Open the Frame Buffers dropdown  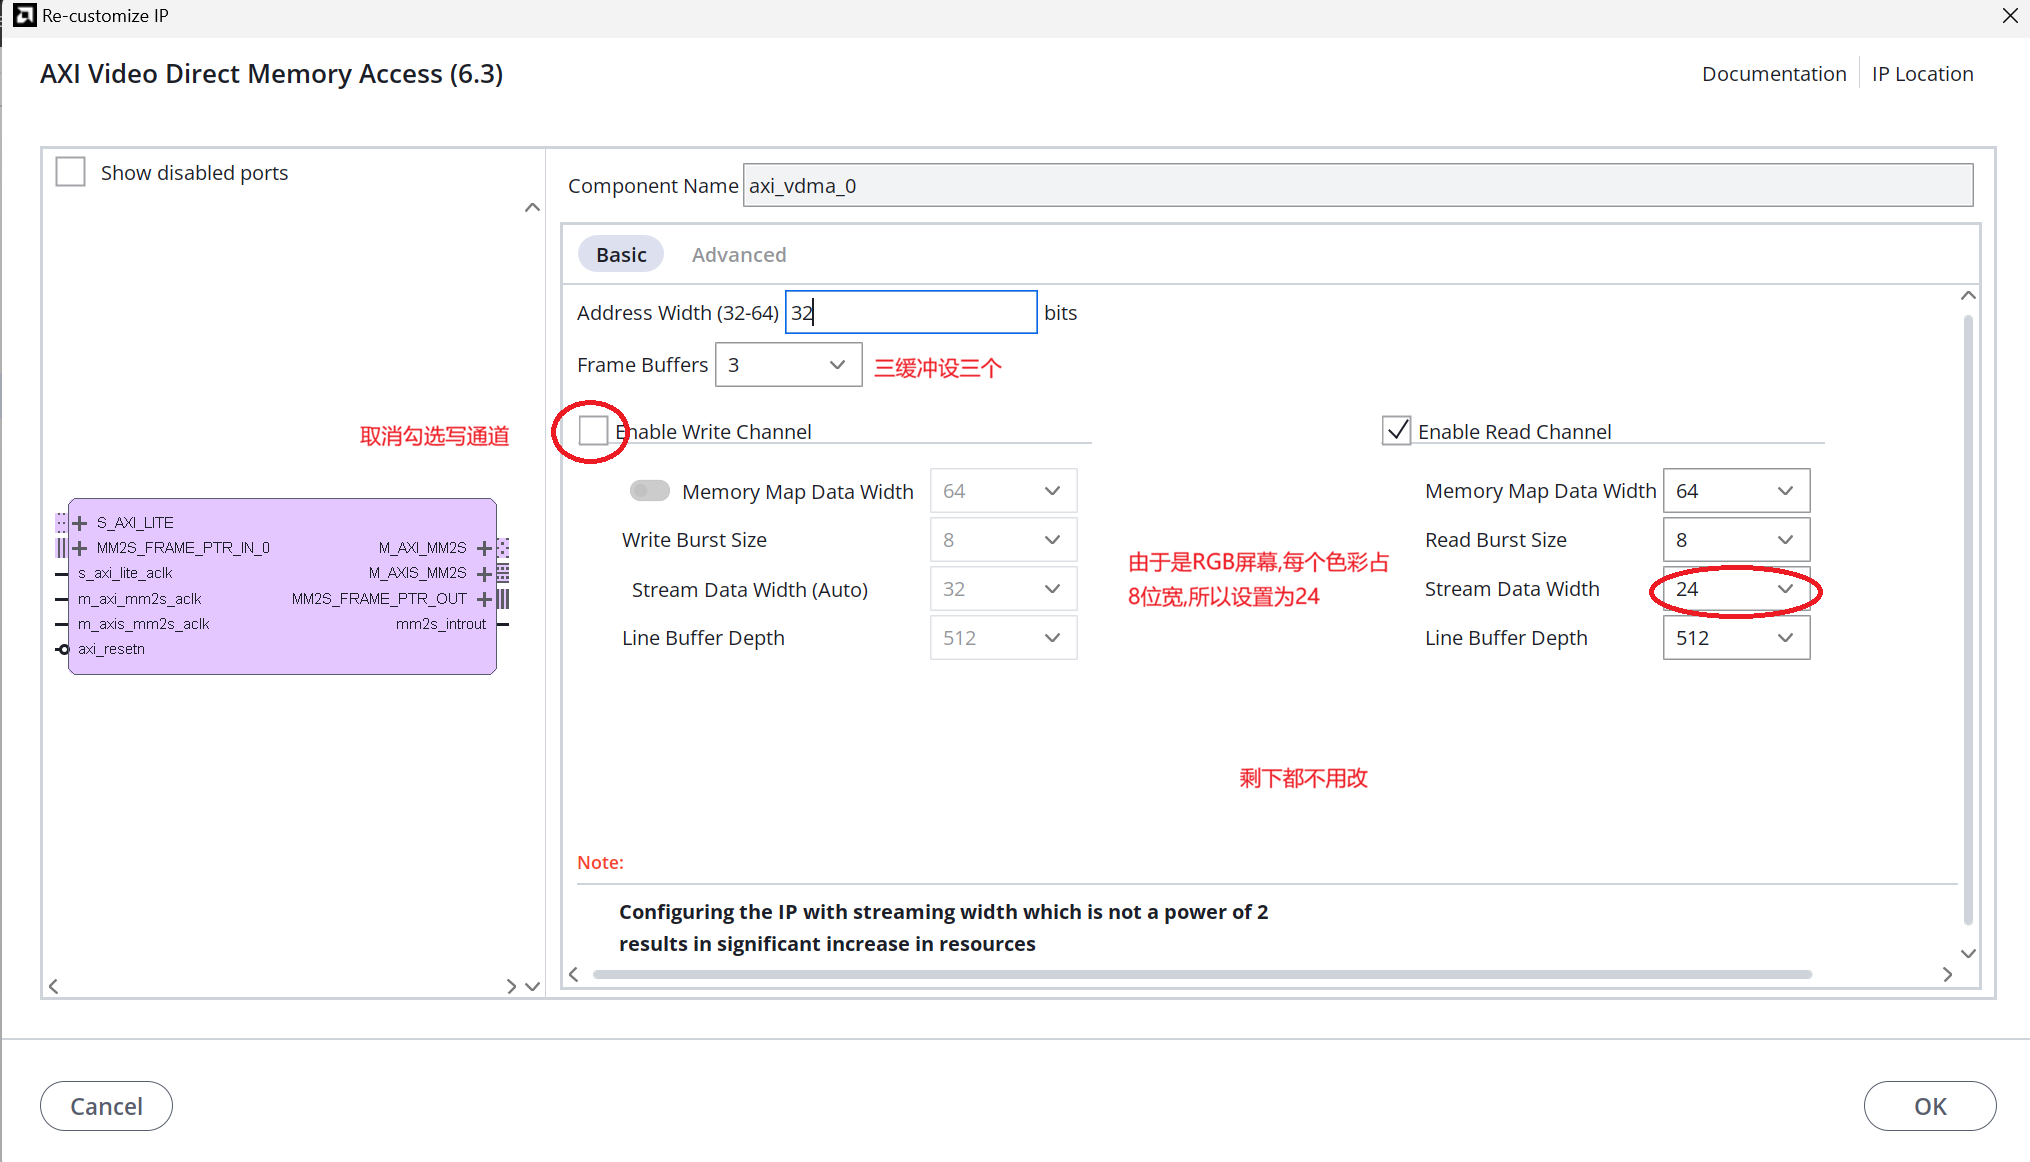tap(788, 365)
